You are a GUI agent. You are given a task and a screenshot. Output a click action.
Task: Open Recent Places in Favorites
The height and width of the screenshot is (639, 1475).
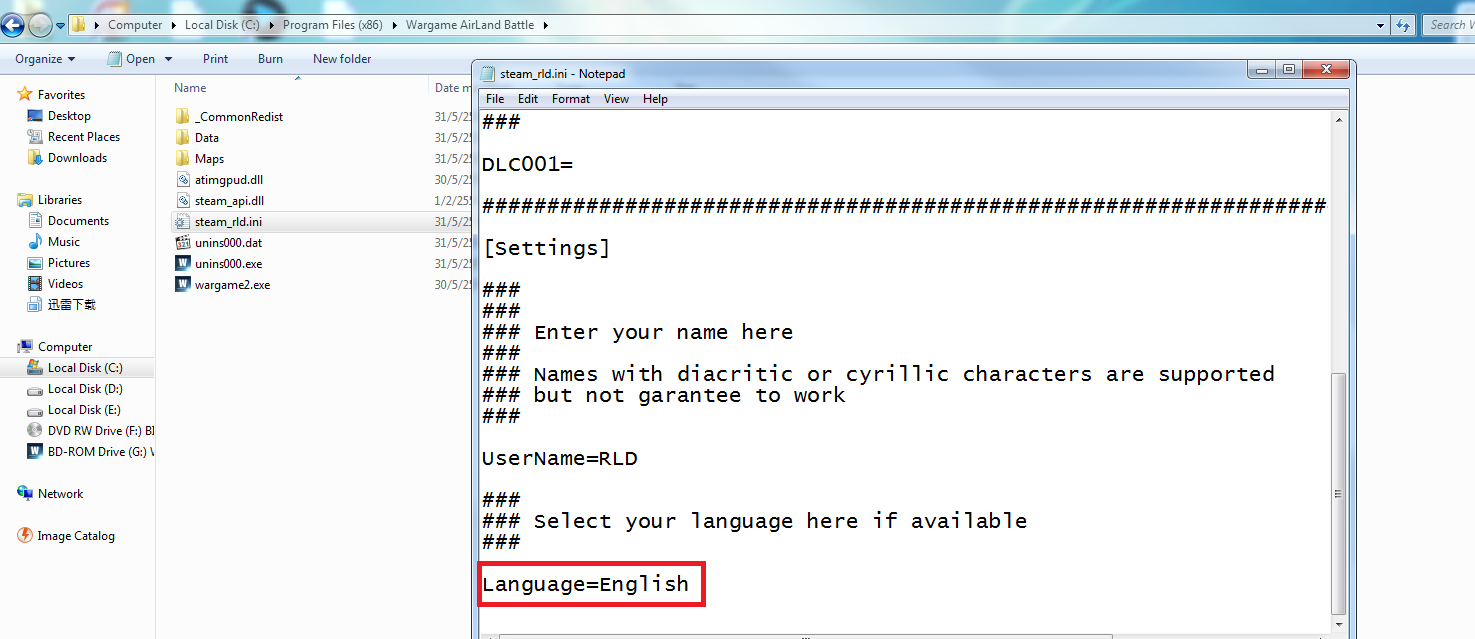83,137
